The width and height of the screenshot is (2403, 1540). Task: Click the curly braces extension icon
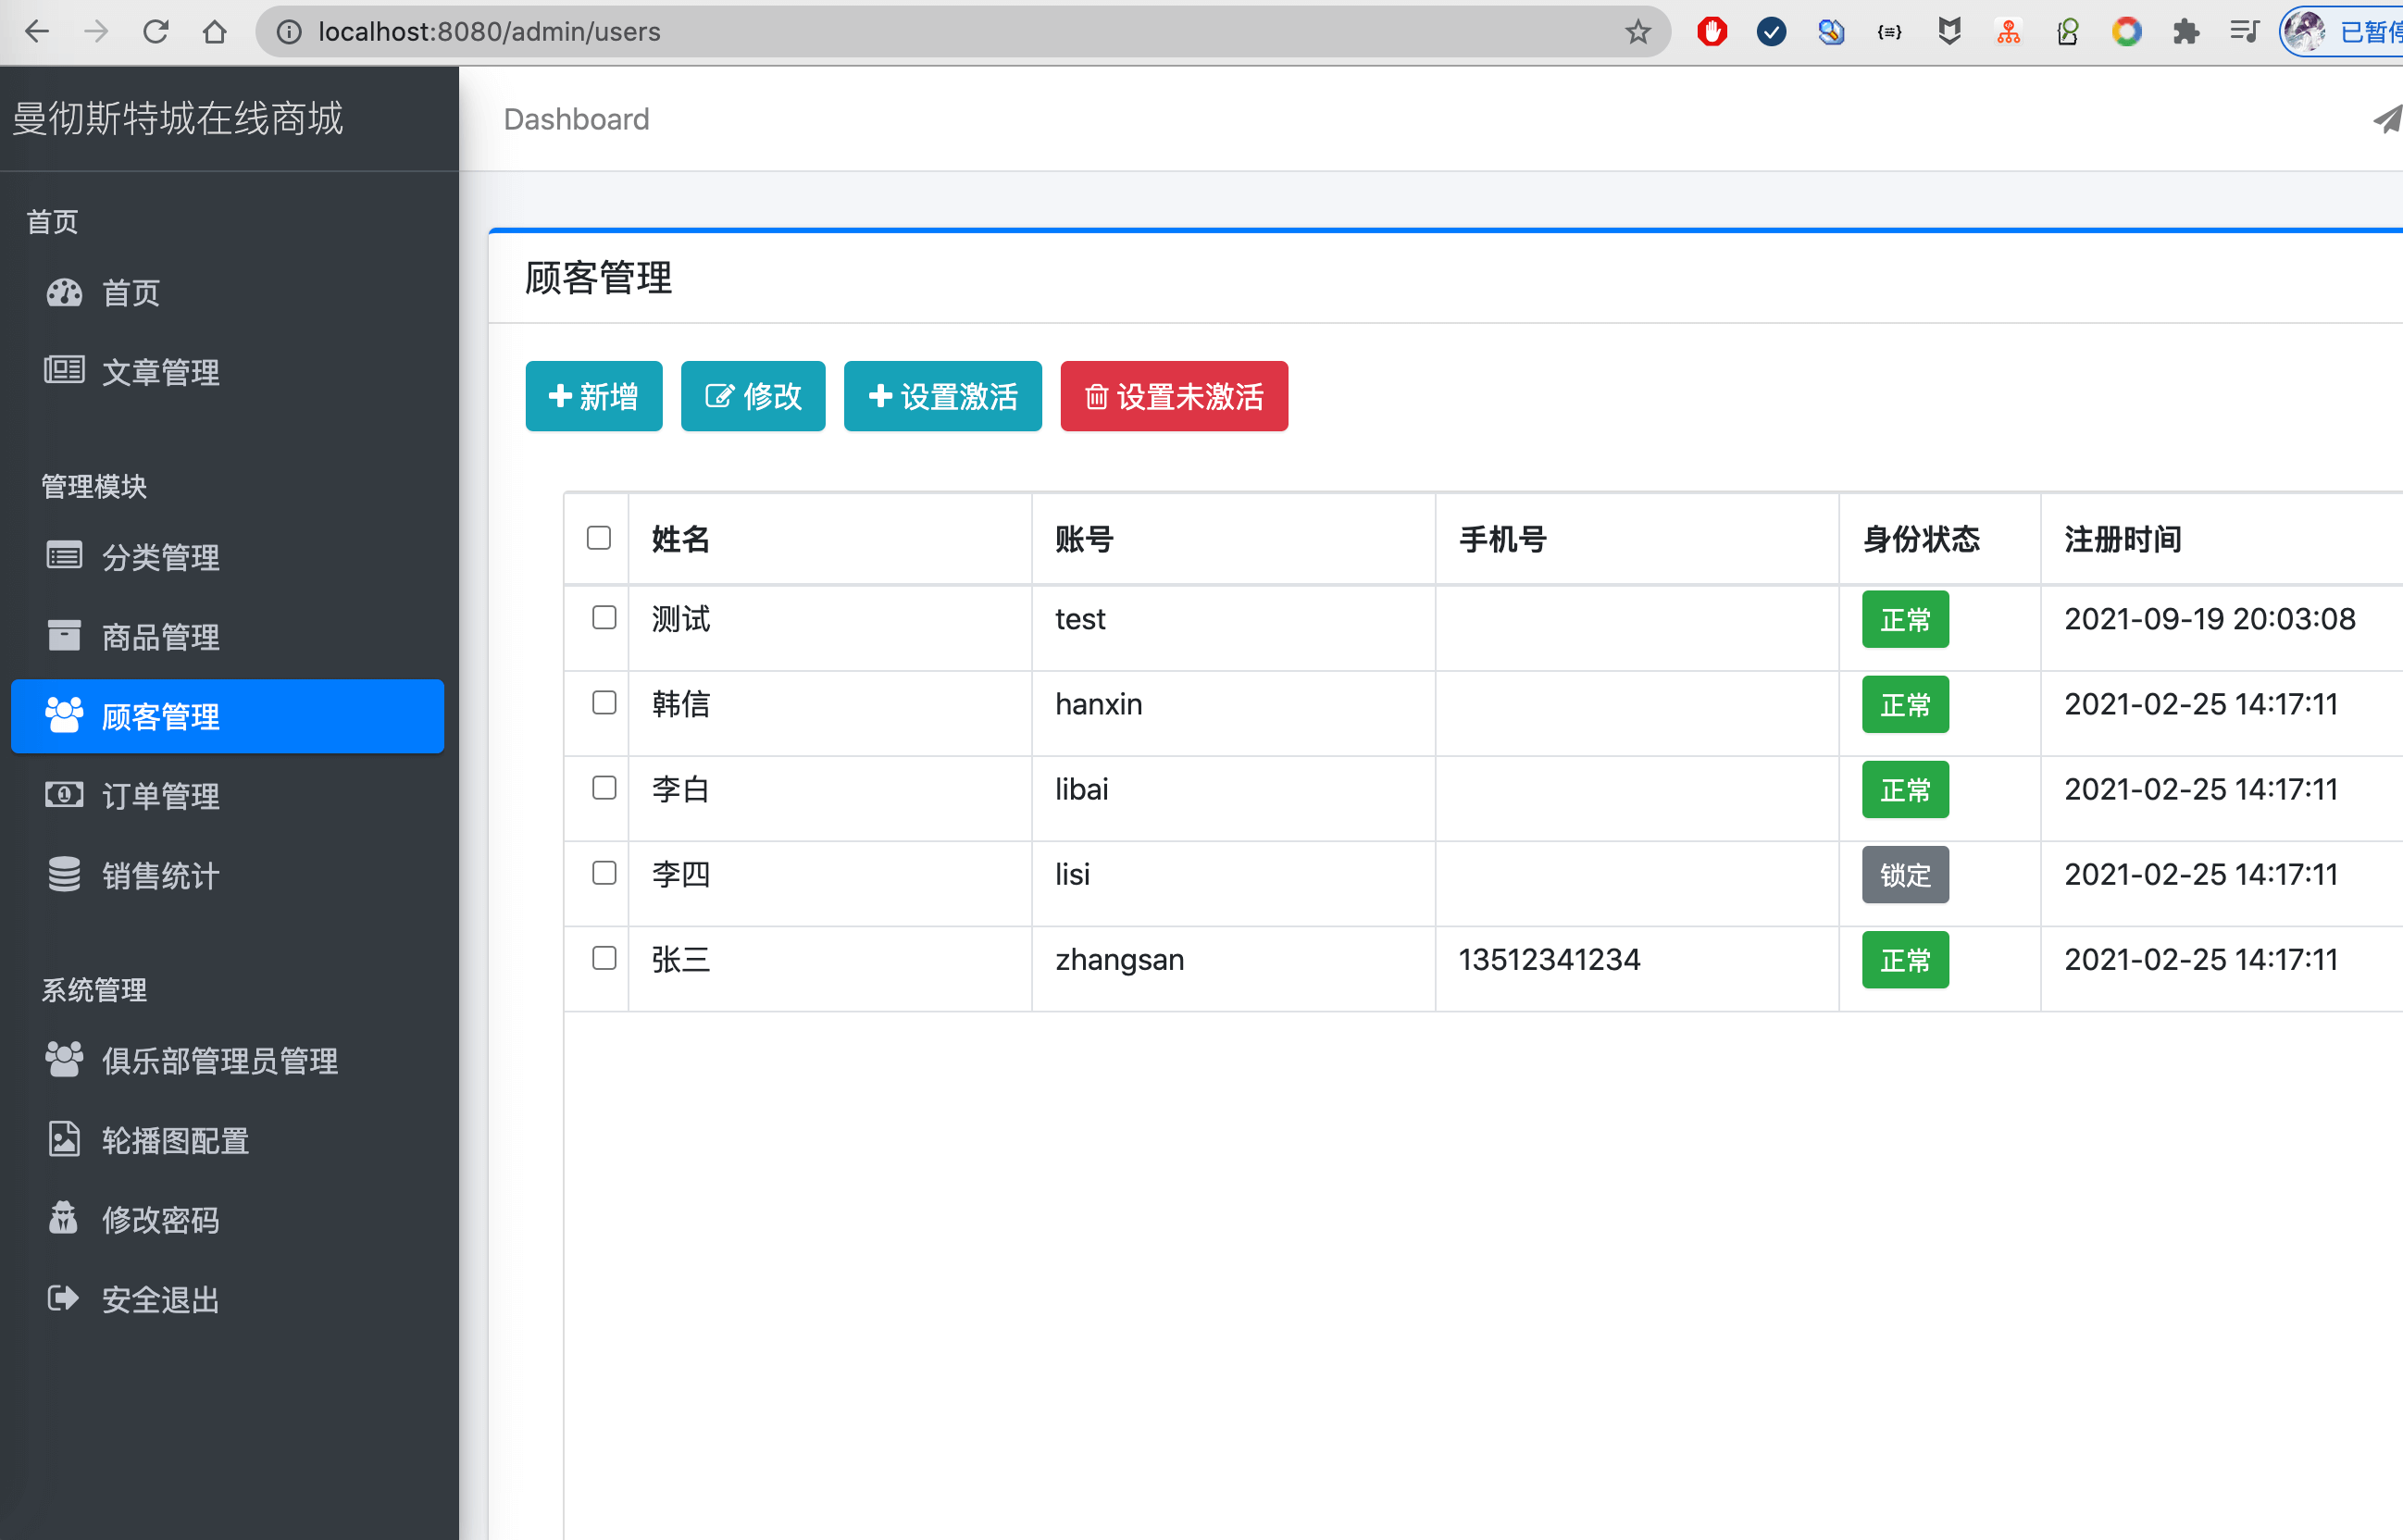point(1889,32)
